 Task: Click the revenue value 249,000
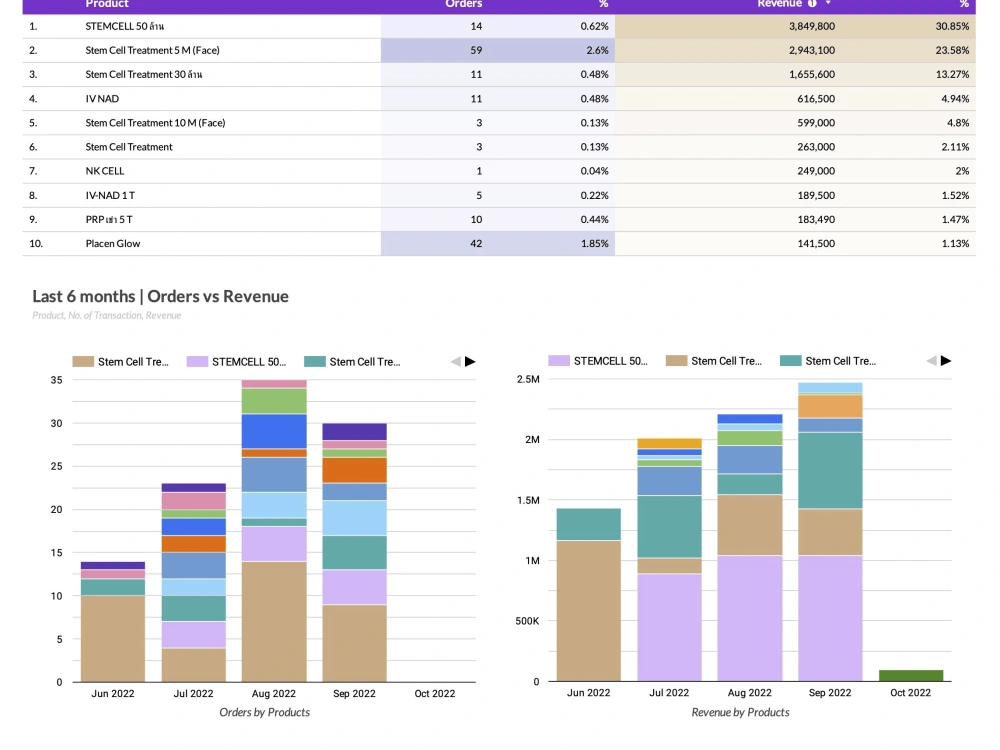pyautogui.click(x=816, y=171)
